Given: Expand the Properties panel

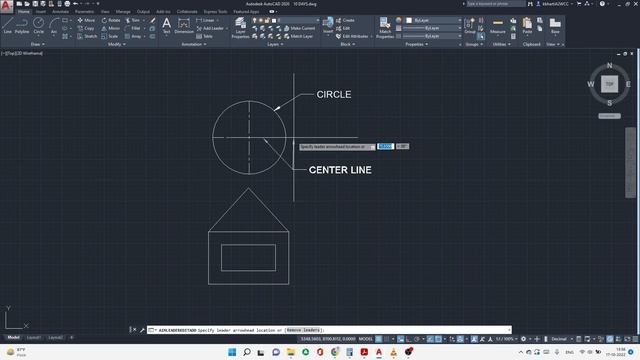Looking at the screenshot, I should (x=416, y=44).
